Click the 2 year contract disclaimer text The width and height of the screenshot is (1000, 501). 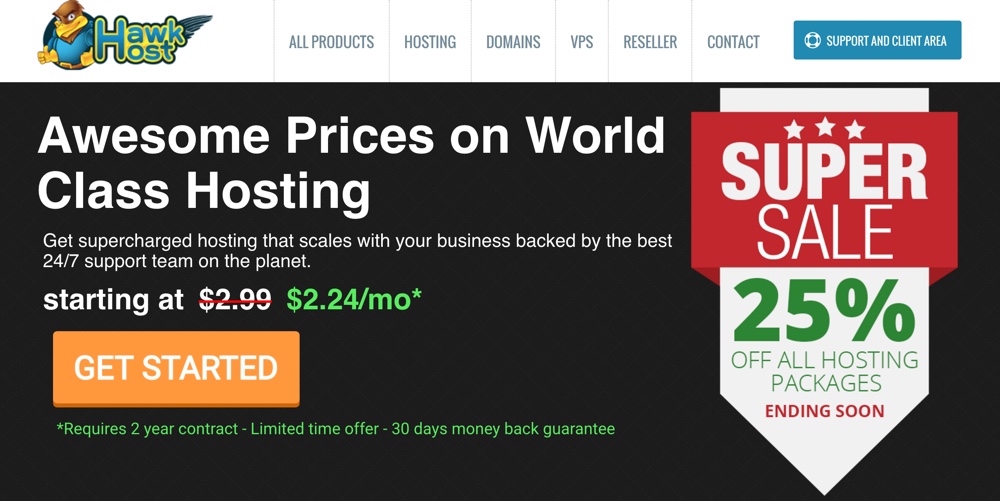[336, 429]
